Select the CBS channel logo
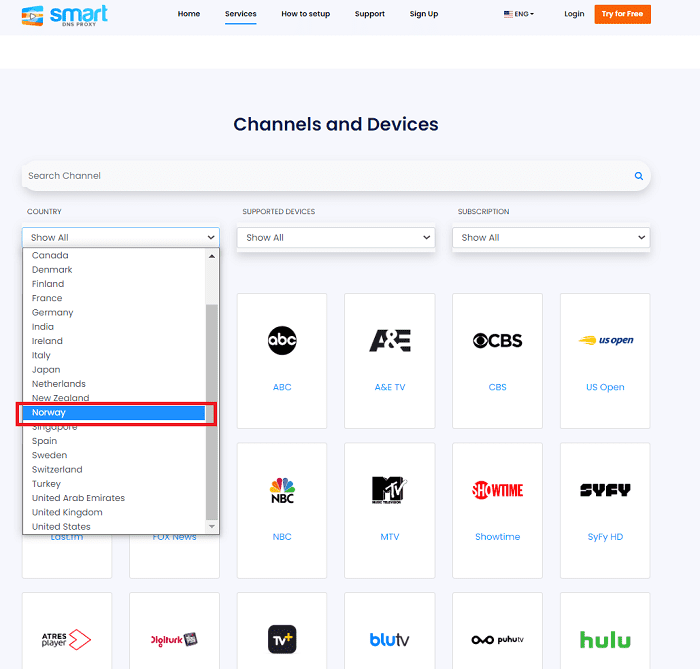This screenshot has height=669, width=700. pyautogui.click(x=497, y=341)
